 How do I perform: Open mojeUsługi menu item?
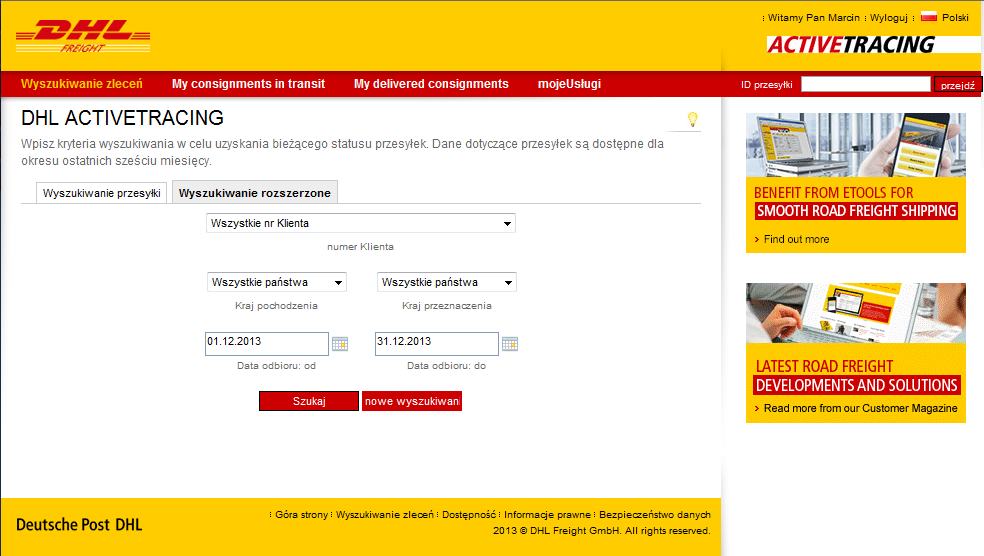click(x=569, y=84)
